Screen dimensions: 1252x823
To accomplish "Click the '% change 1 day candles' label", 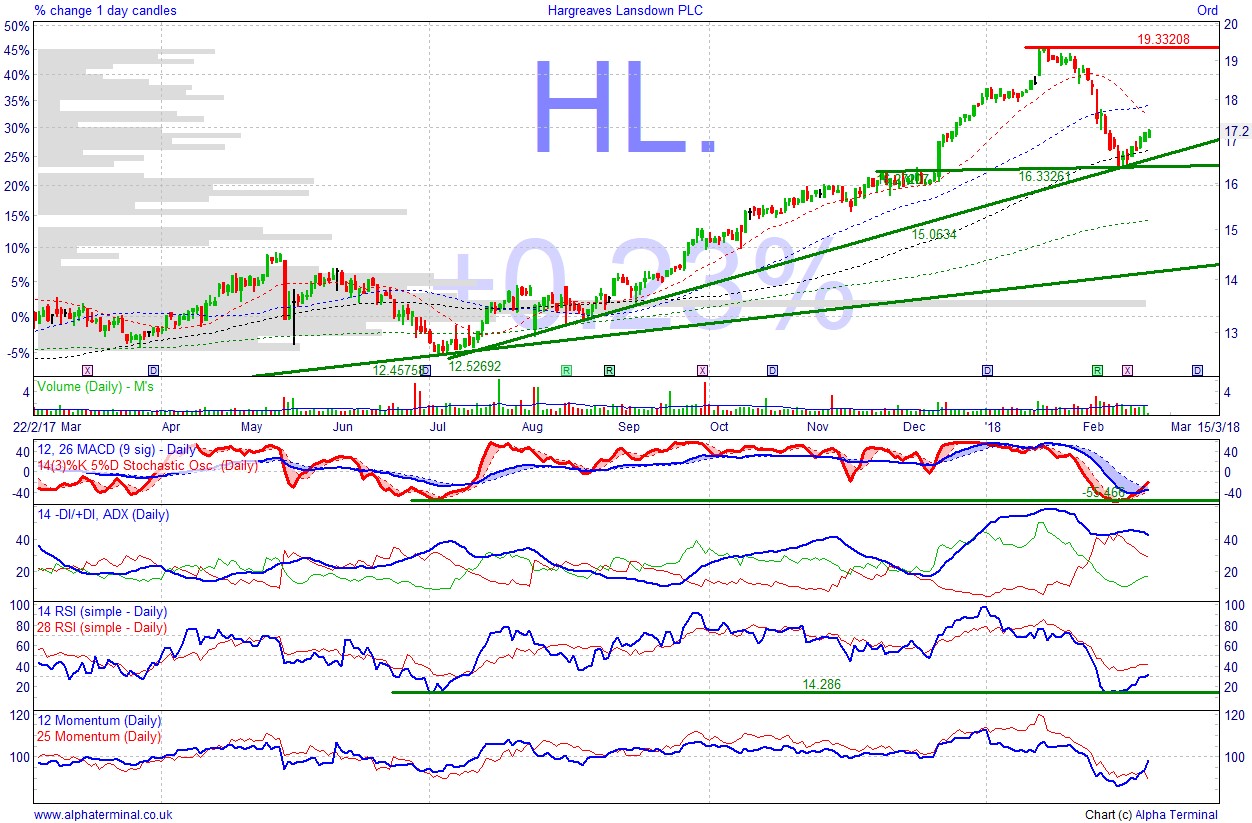I will point(105,10).
